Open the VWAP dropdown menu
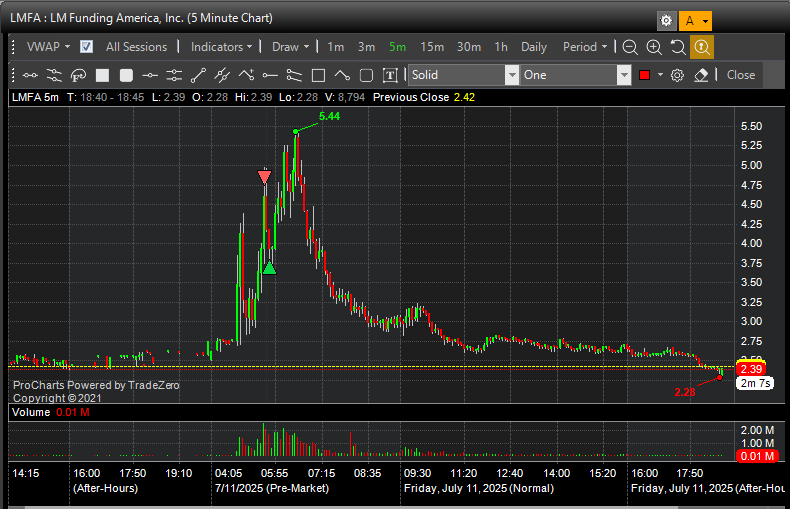 click(48, 47)
